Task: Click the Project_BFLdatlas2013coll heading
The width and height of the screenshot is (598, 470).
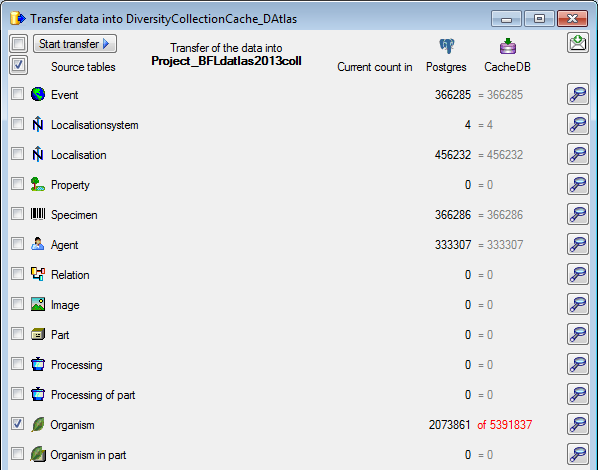Action: (x=226, y=61)
